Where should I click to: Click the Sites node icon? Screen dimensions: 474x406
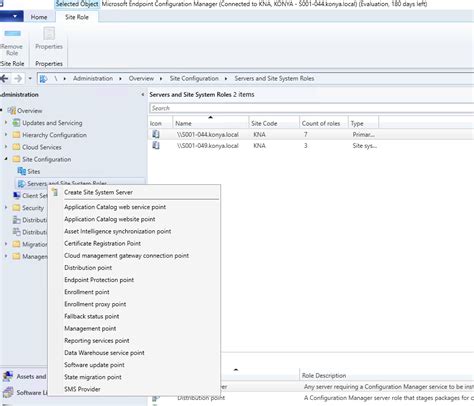click(x=22, y=171)
